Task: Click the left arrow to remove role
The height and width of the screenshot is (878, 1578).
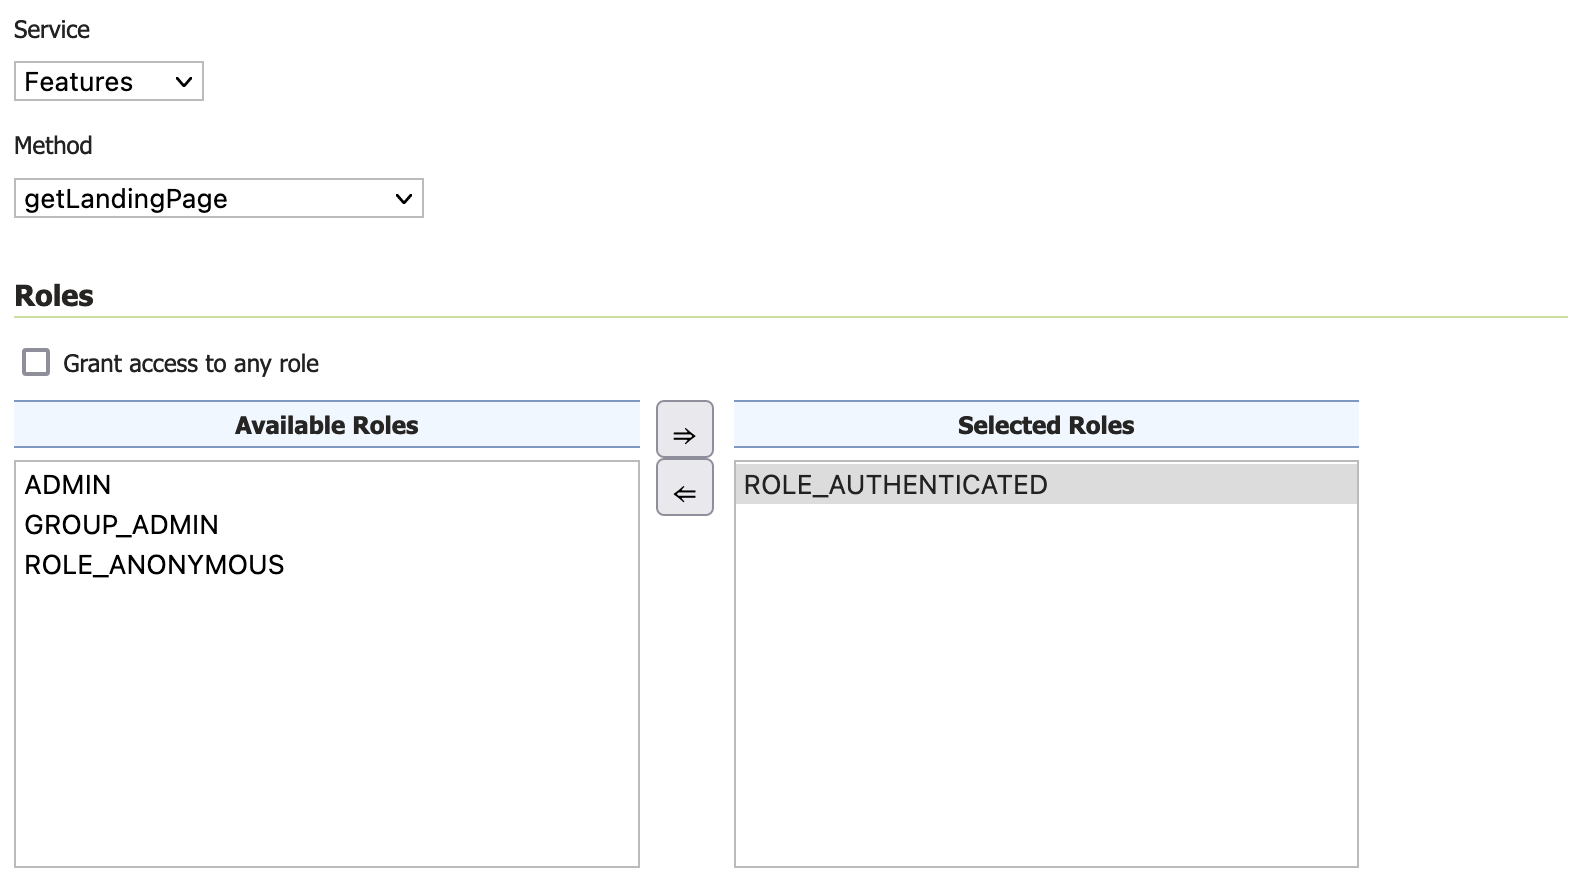Action: pyautogui.click(x=684, y=488)
